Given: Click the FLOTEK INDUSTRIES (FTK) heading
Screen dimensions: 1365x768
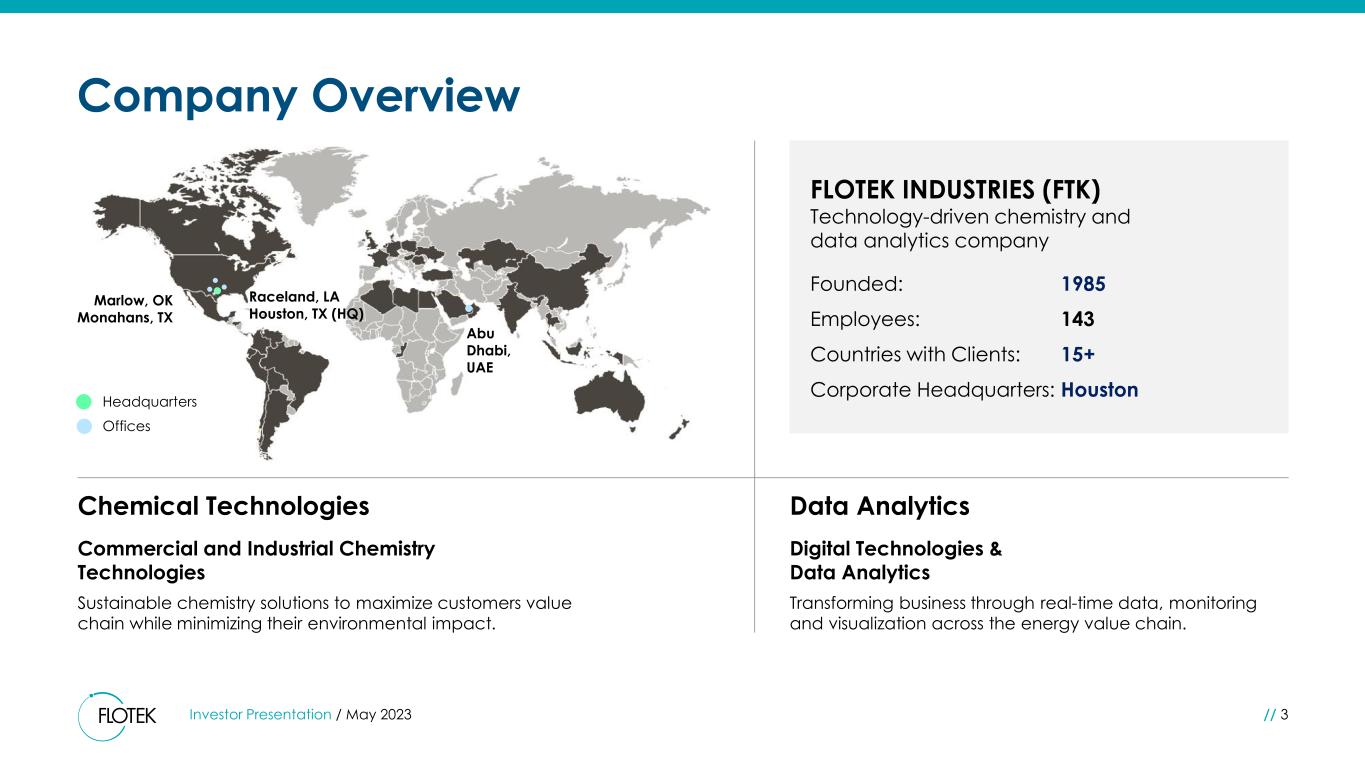Looking at the screenshot, I should [x=955, y=189].
